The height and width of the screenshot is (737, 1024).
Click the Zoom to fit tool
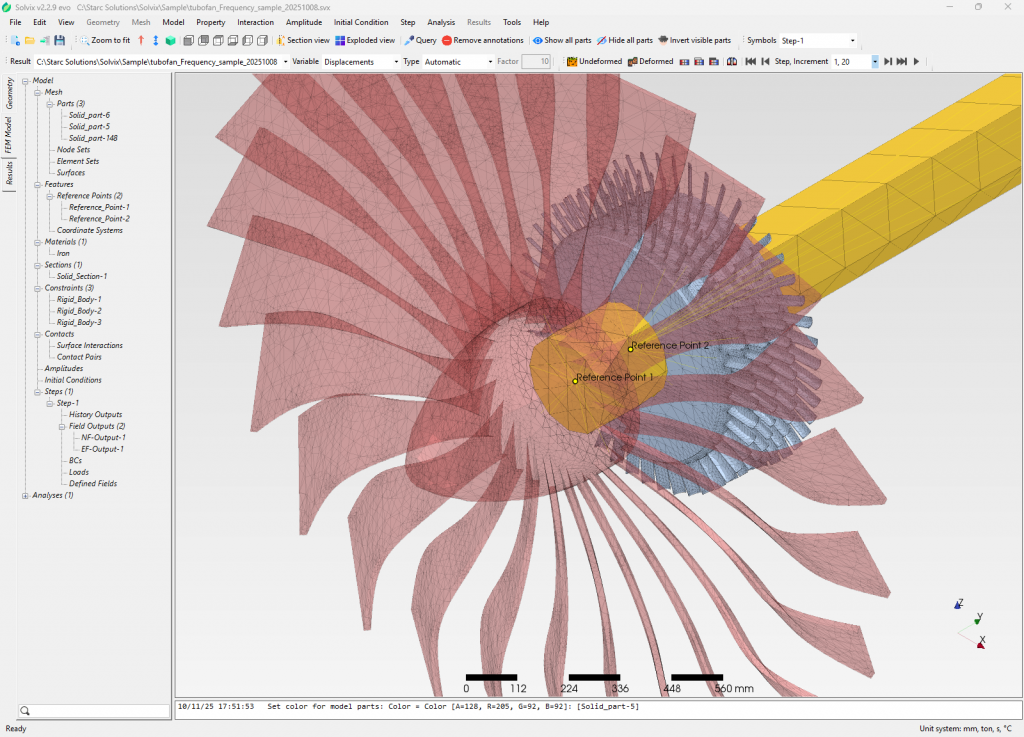104,41
